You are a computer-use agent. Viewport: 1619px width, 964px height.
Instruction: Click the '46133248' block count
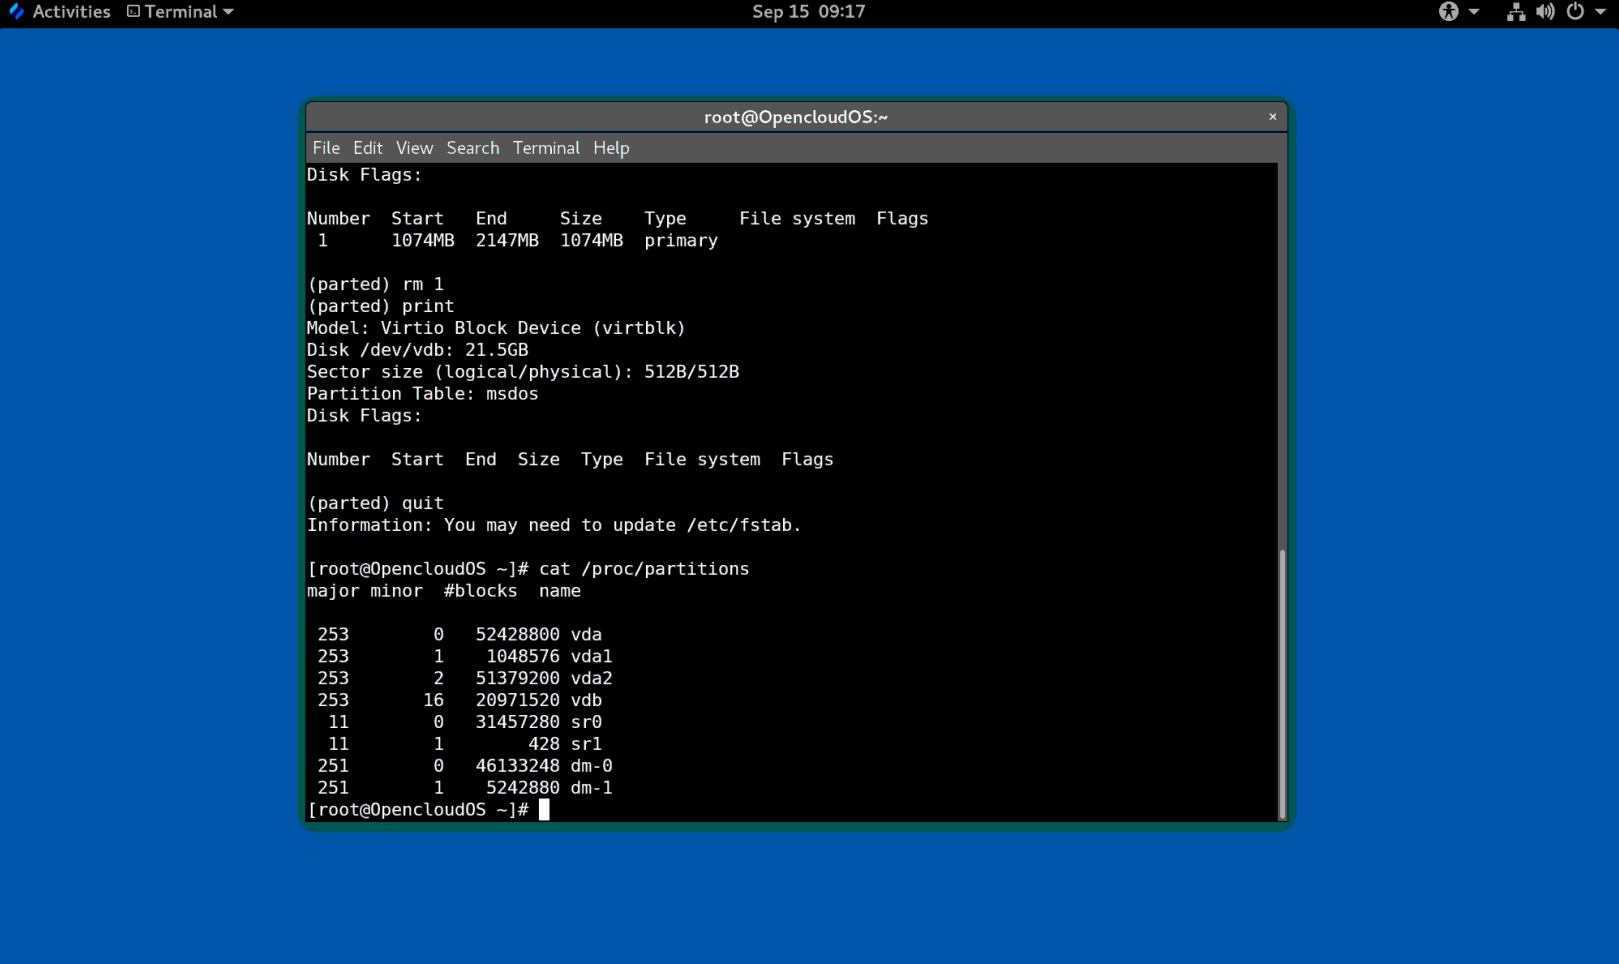[517, 767]
